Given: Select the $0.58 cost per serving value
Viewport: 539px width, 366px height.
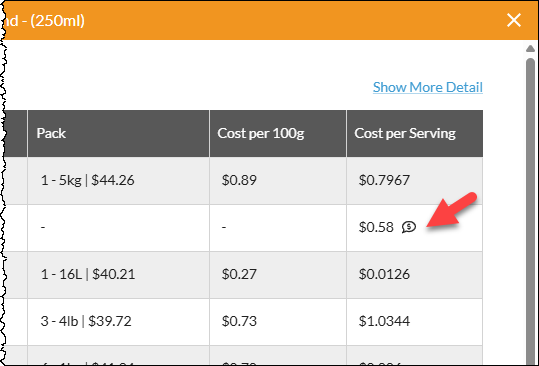Looking at the screenshot, I should tap(376, 227).
